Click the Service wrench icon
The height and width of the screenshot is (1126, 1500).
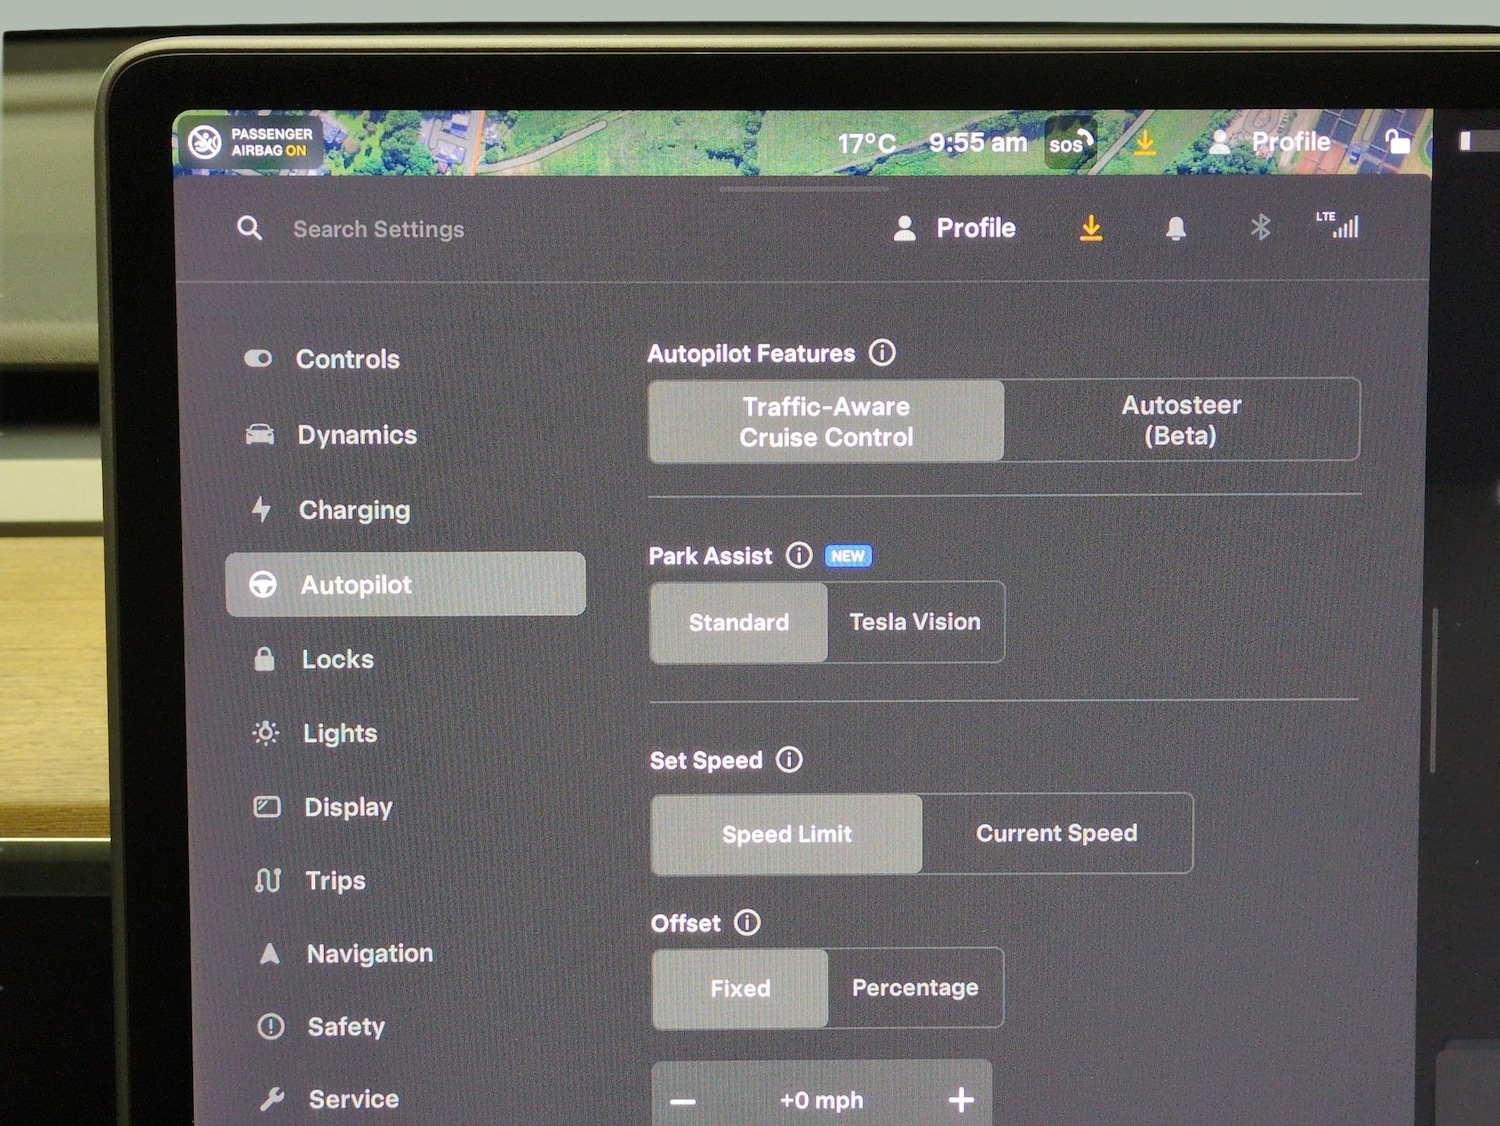[272, 1099]
